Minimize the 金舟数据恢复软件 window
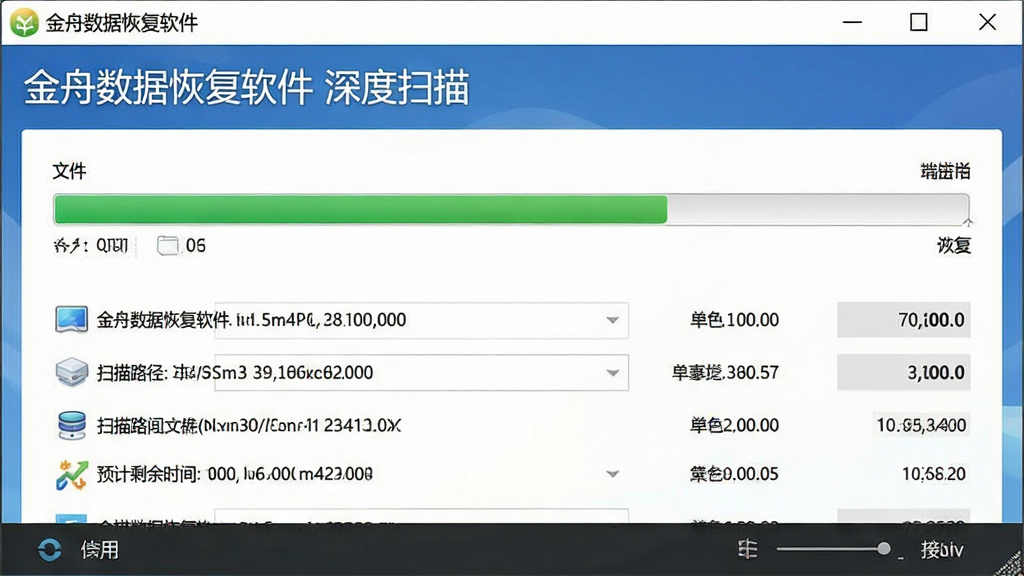1024x576 pixels. (x=852, y=22)
